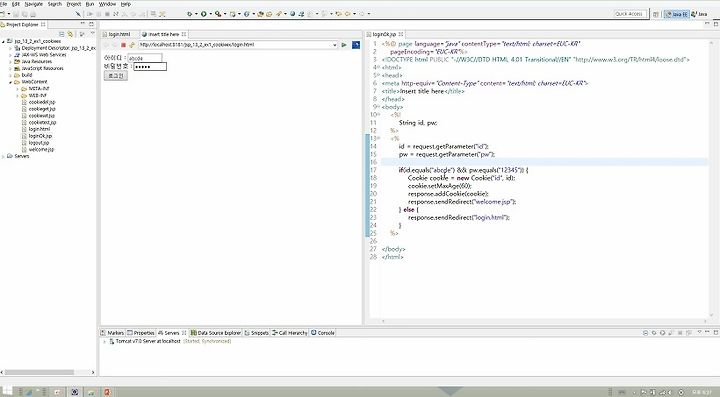The height and width of the screenshot is (397, 720).
Task: Switch to the Console tab
Action: 323,333
